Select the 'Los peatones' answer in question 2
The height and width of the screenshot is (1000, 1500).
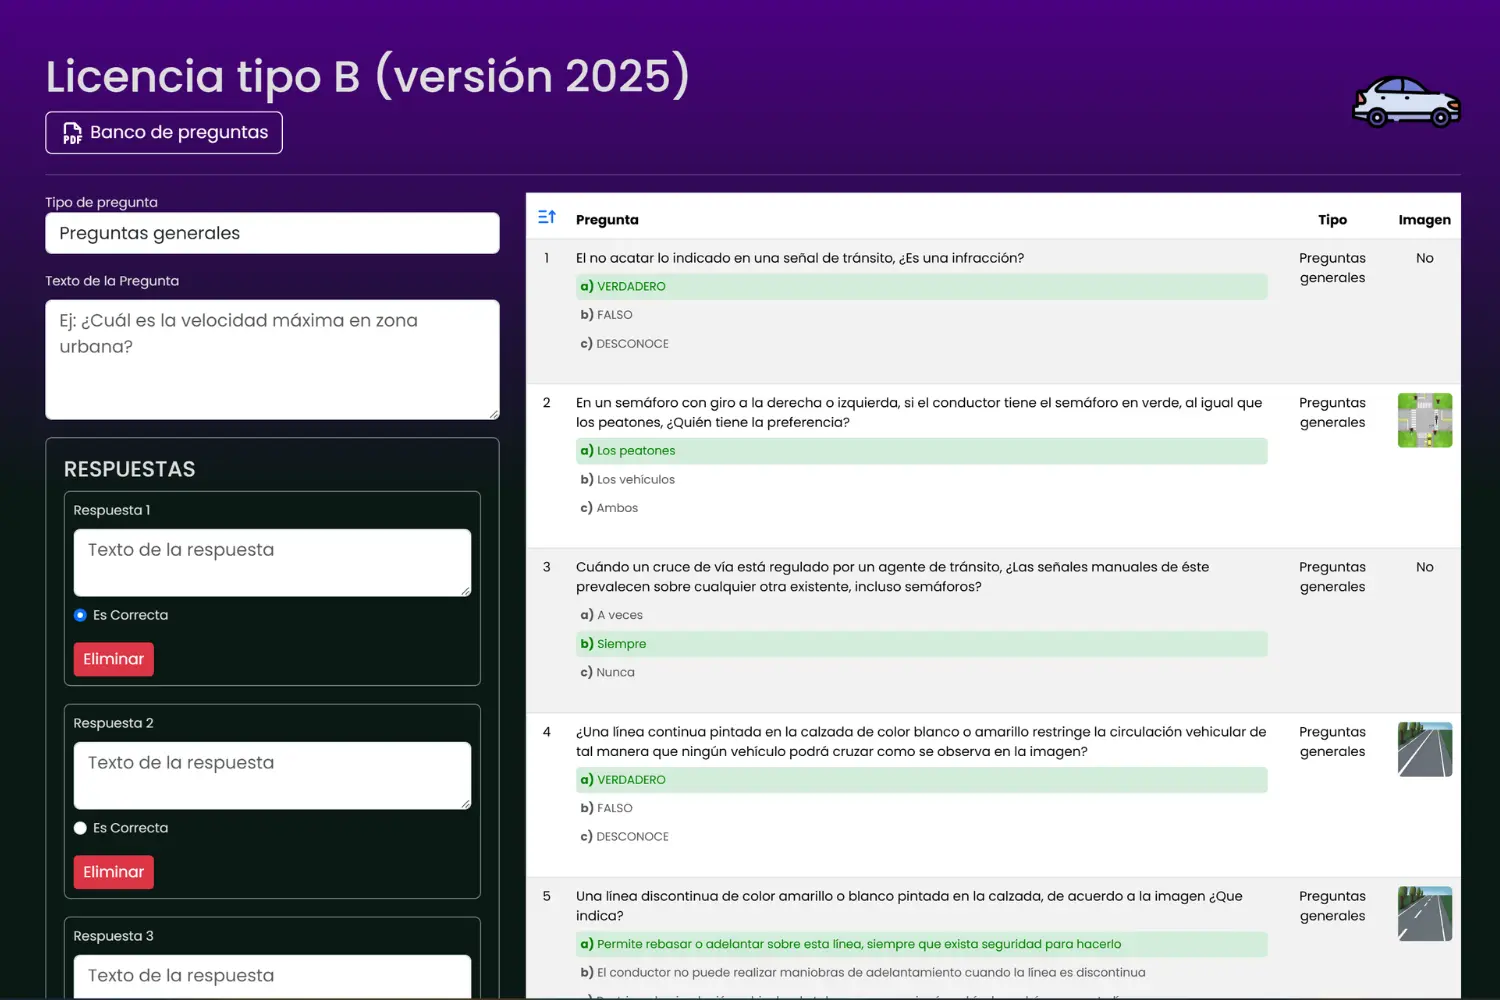636,451
